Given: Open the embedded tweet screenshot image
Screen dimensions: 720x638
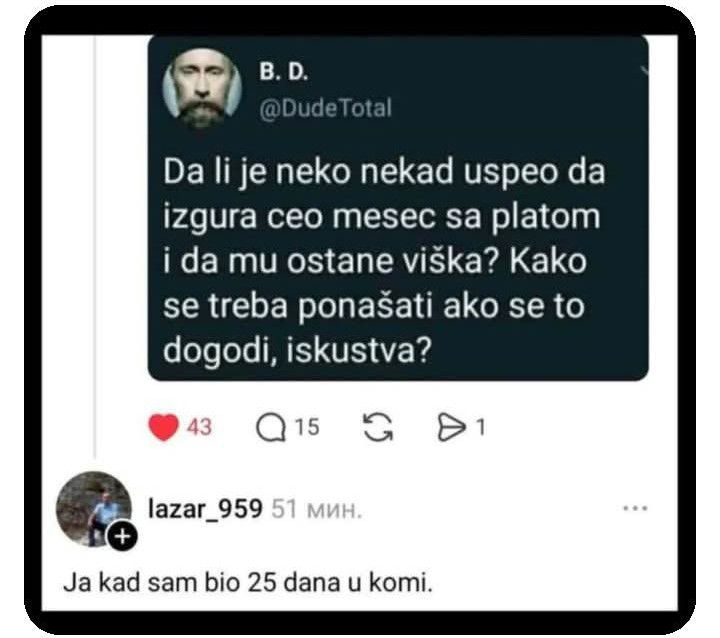Looking at the screenshot, I should pyautogui.click(x=398, y=208).
